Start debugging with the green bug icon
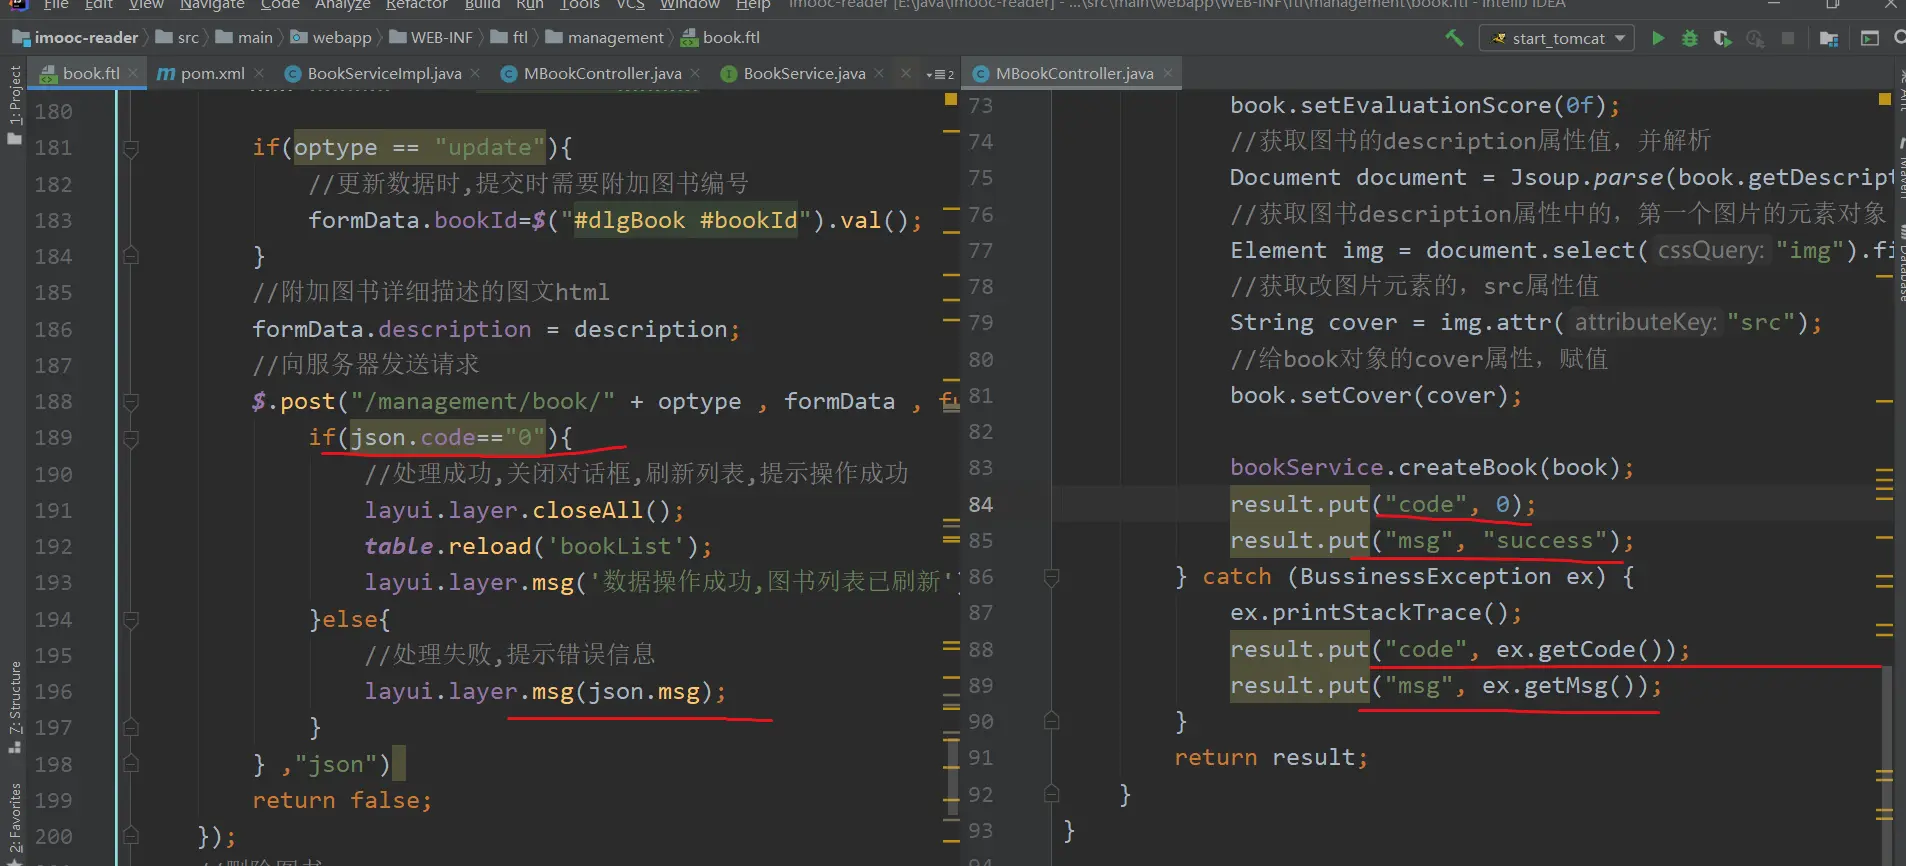 point(1690,38)
